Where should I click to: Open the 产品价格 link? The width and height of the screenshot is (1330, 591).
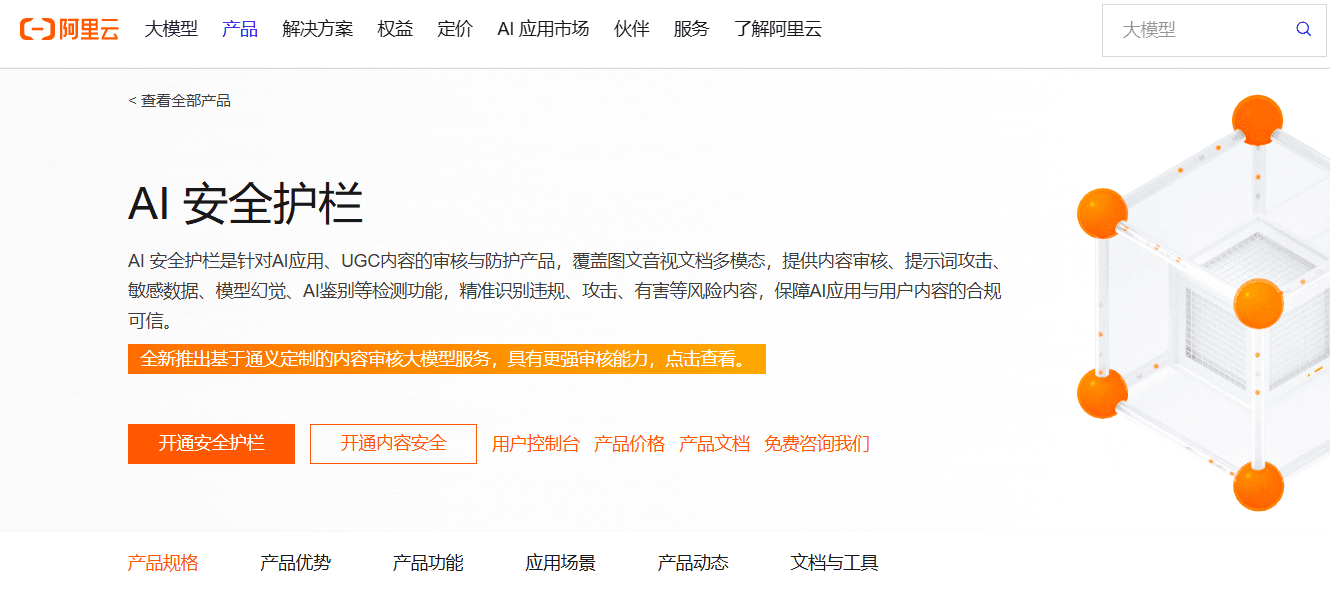(x=630, y=444)
